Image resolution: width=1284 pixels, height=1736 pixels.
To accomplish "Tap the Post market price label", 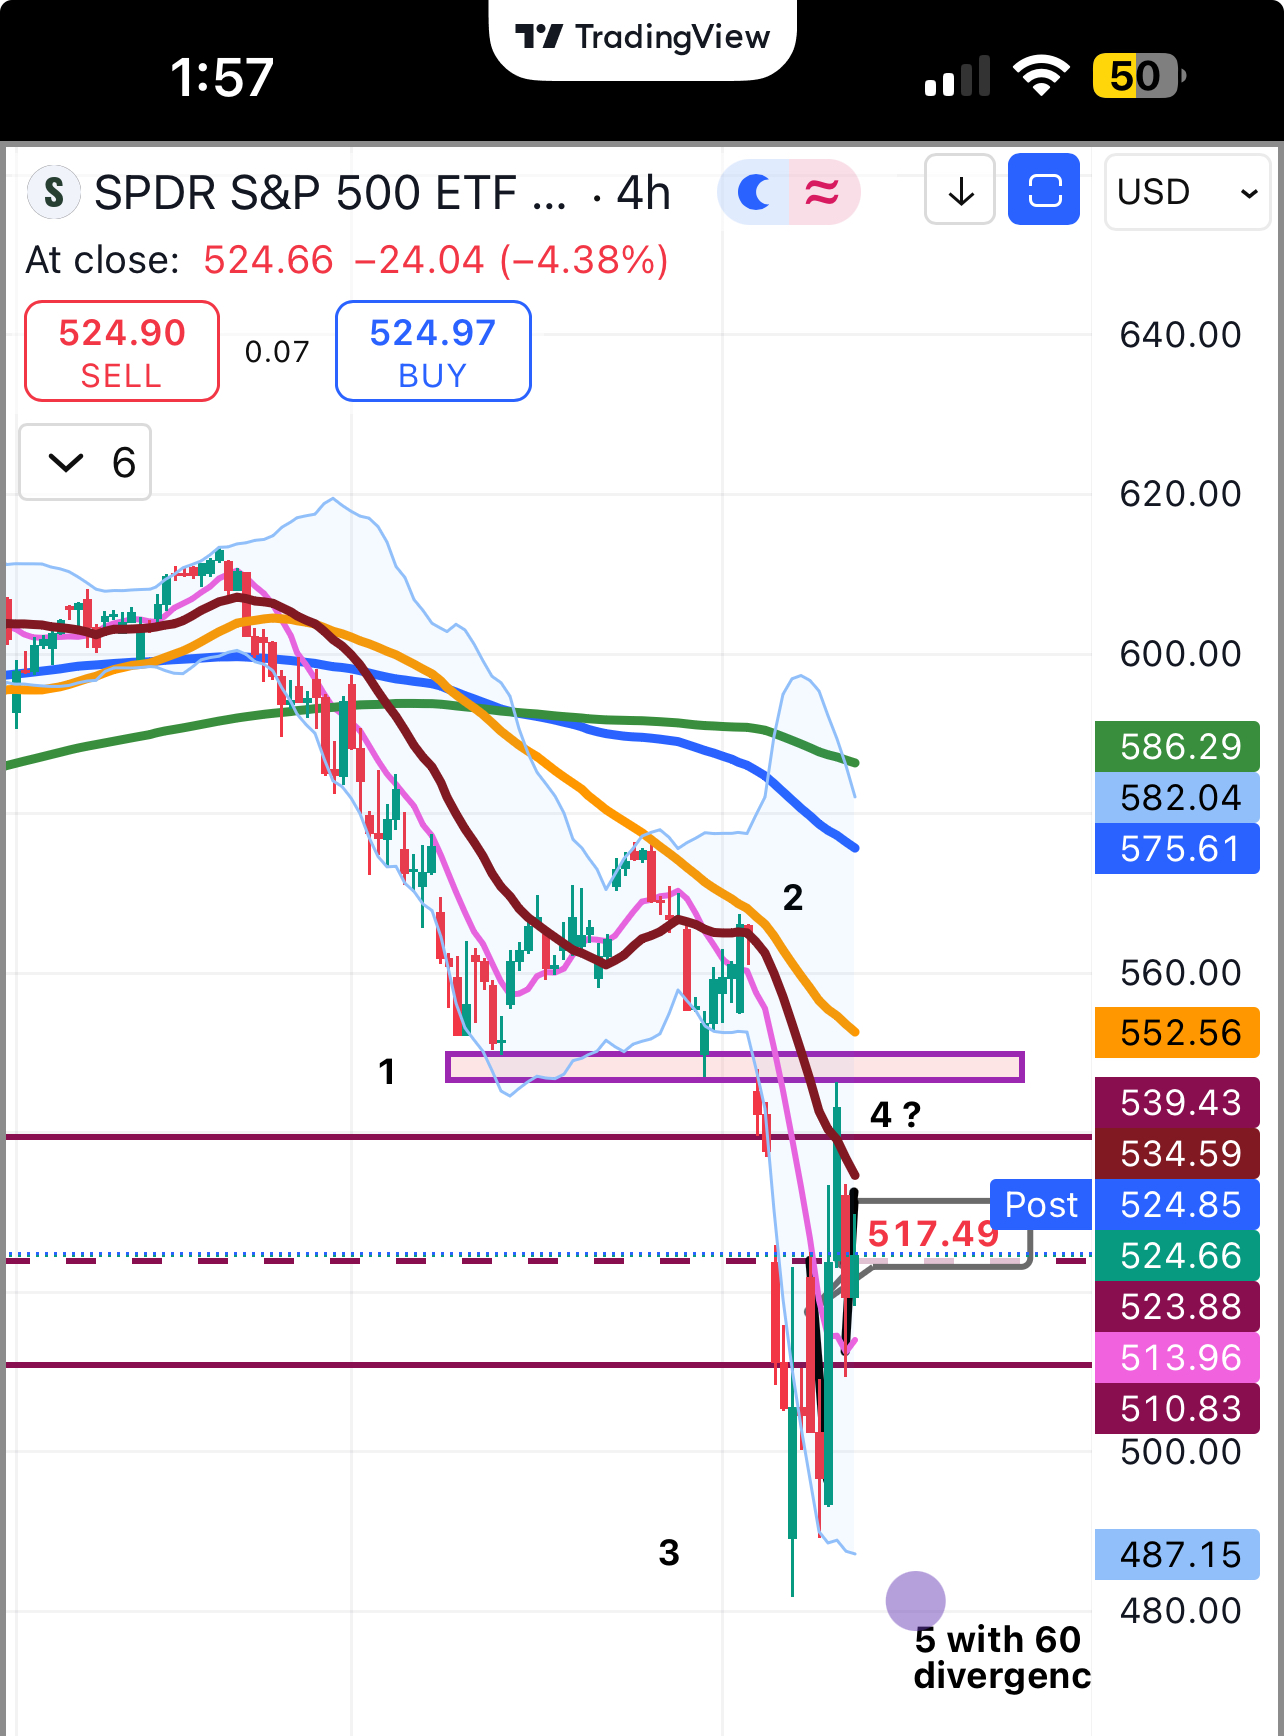I will click(x=1040, y=1205).
